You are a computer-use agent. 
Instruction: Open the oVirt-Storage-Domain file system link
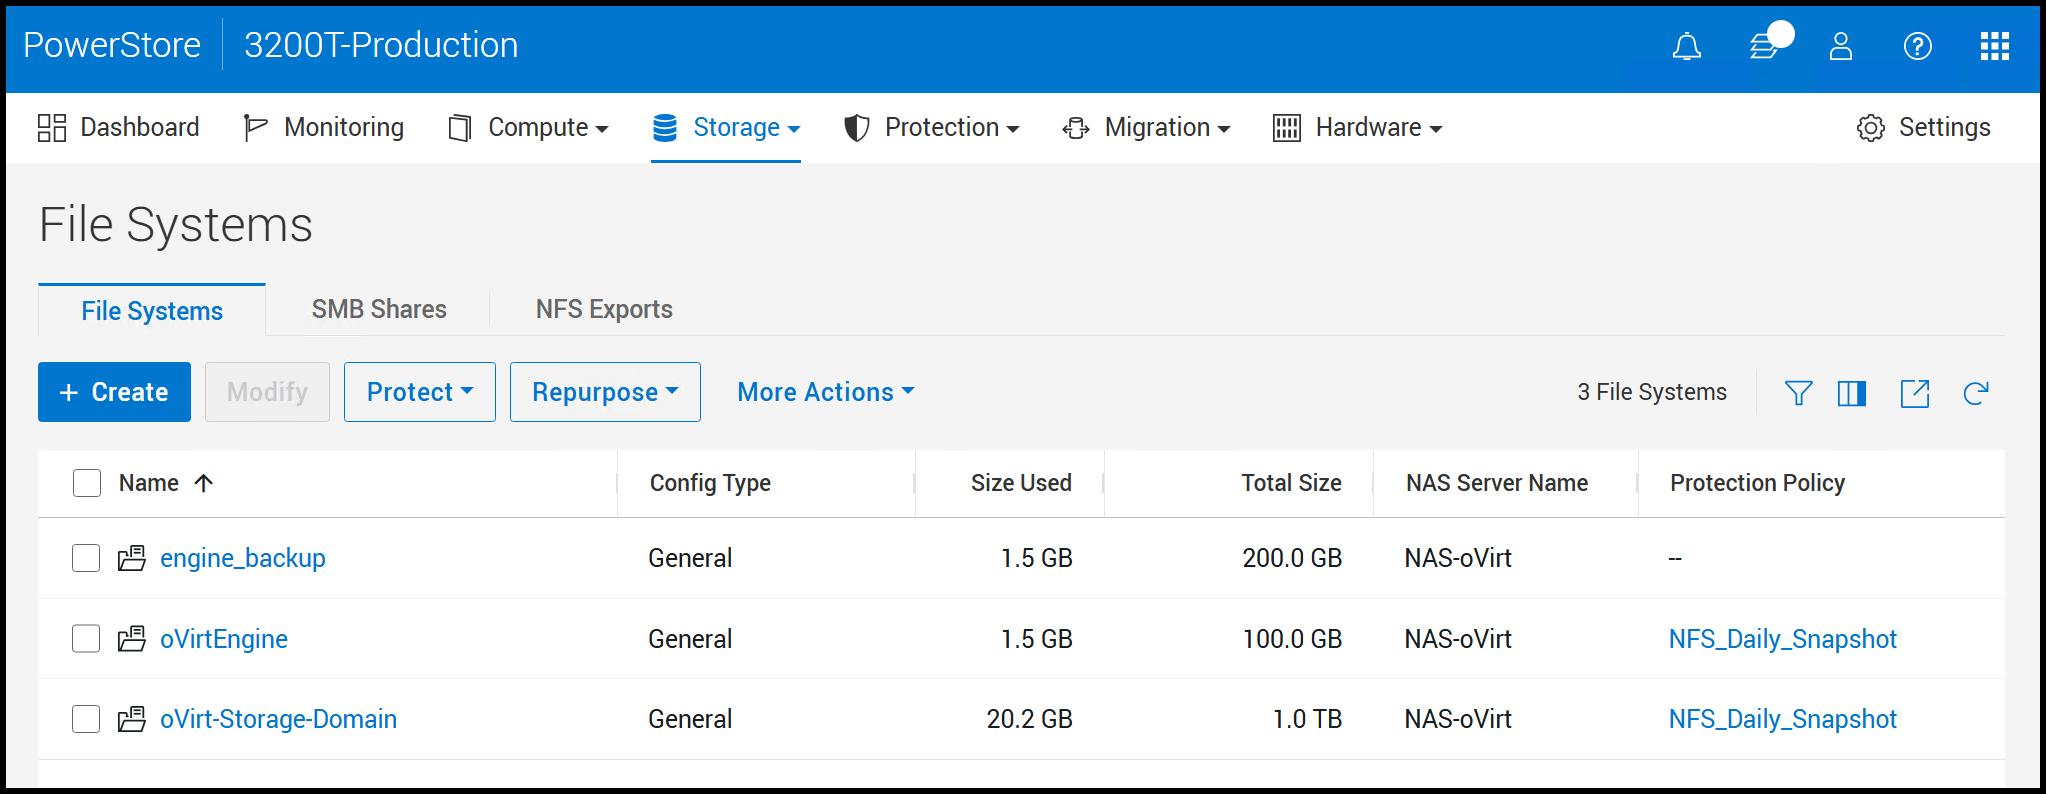click(278, 719)
